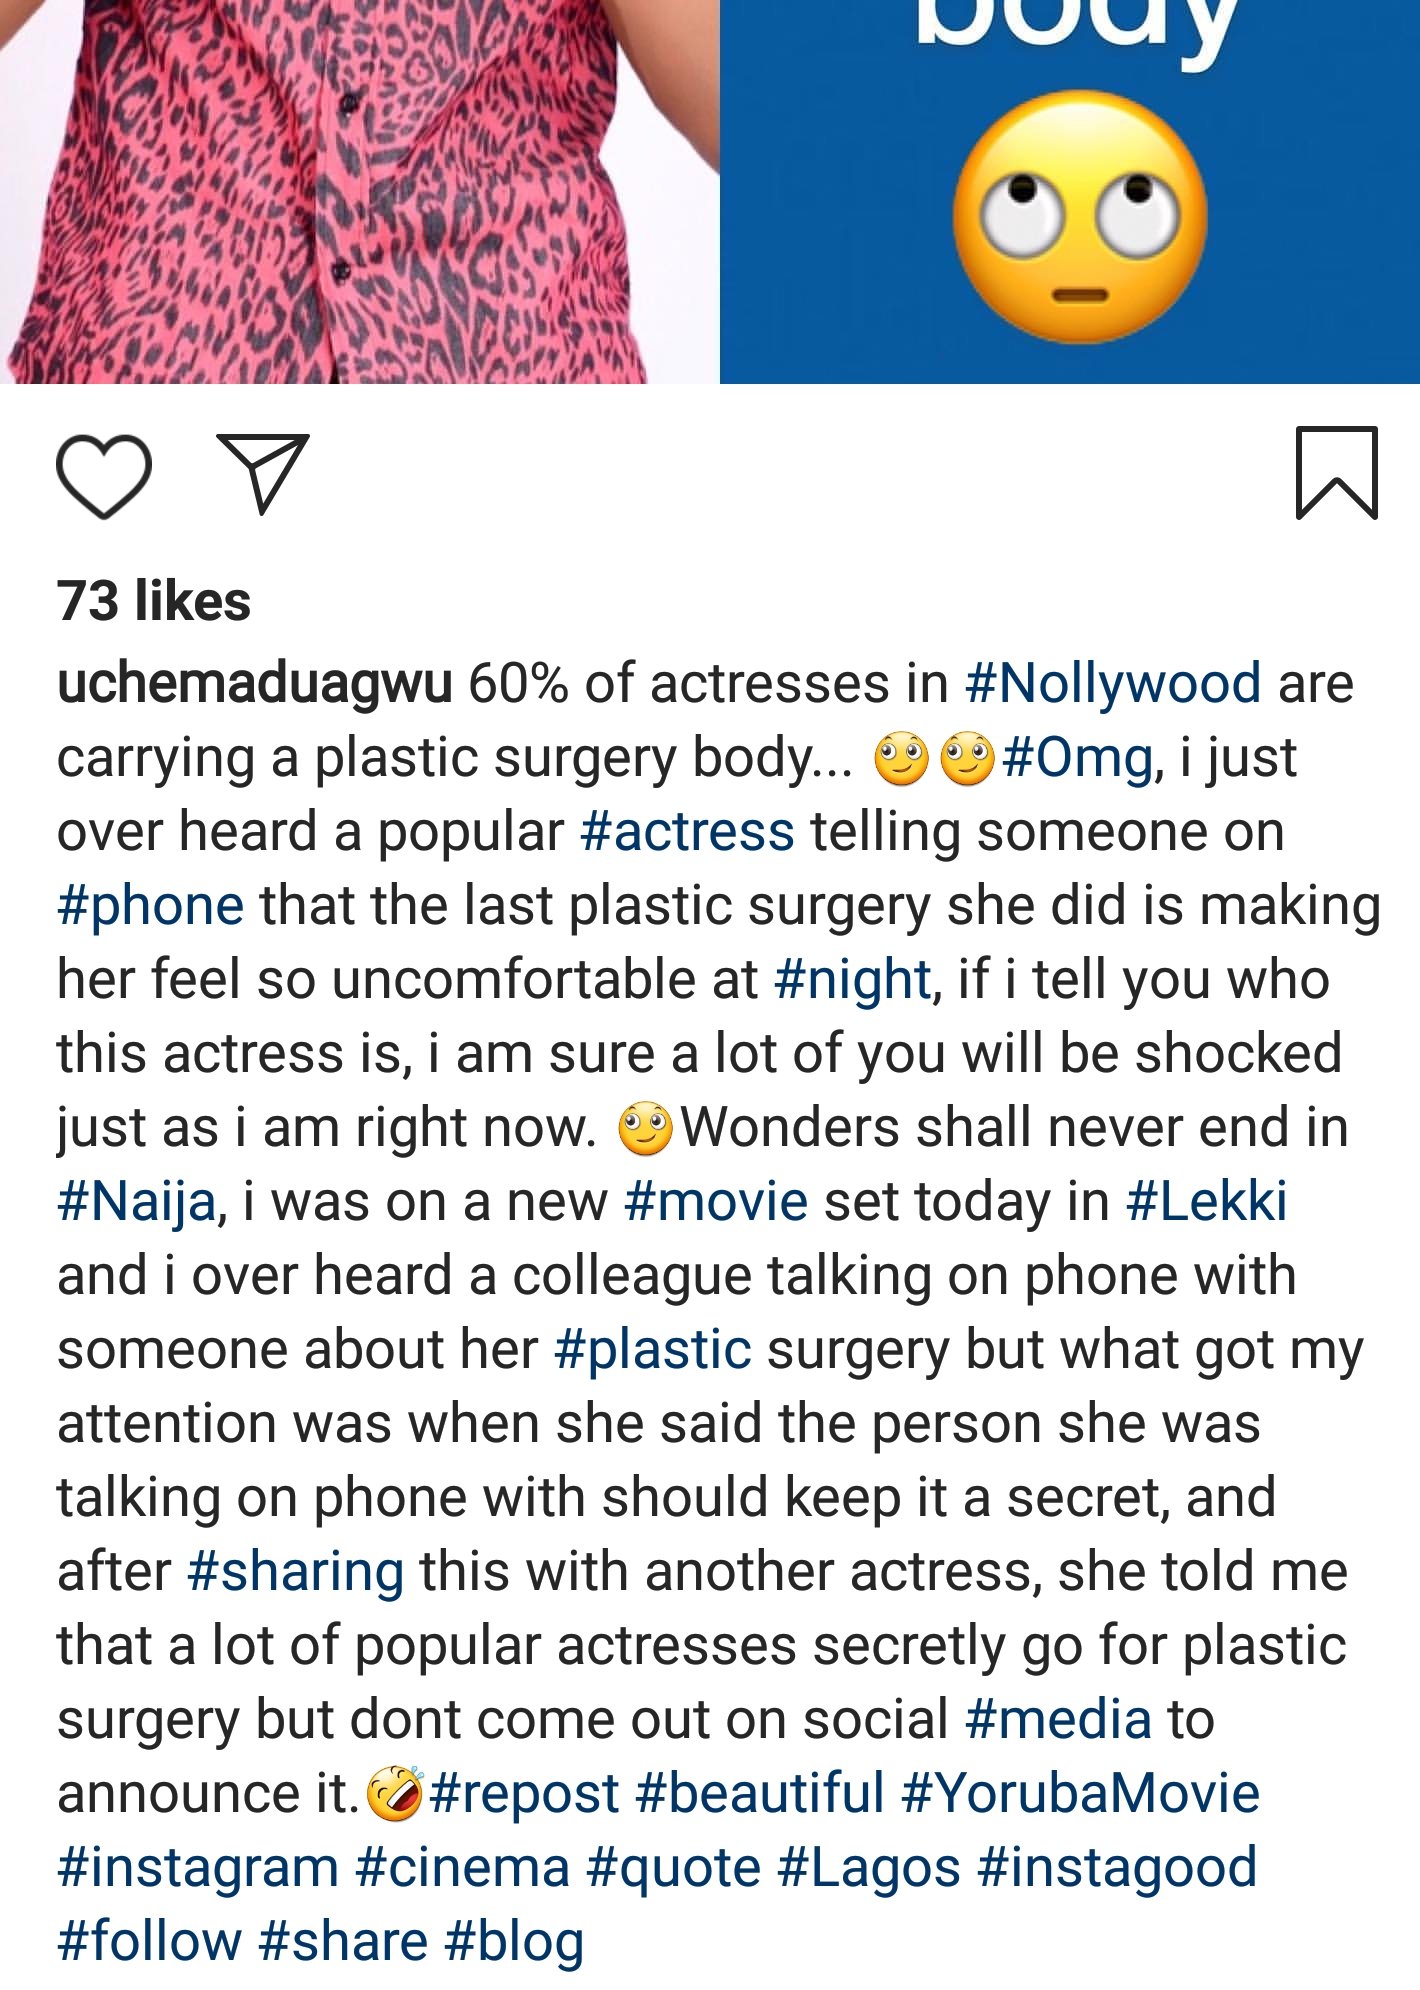This screenshot has width=1420, height=1990.
Task: Open the #YorubaMovie hashtag
Action: (1080, 1794)
